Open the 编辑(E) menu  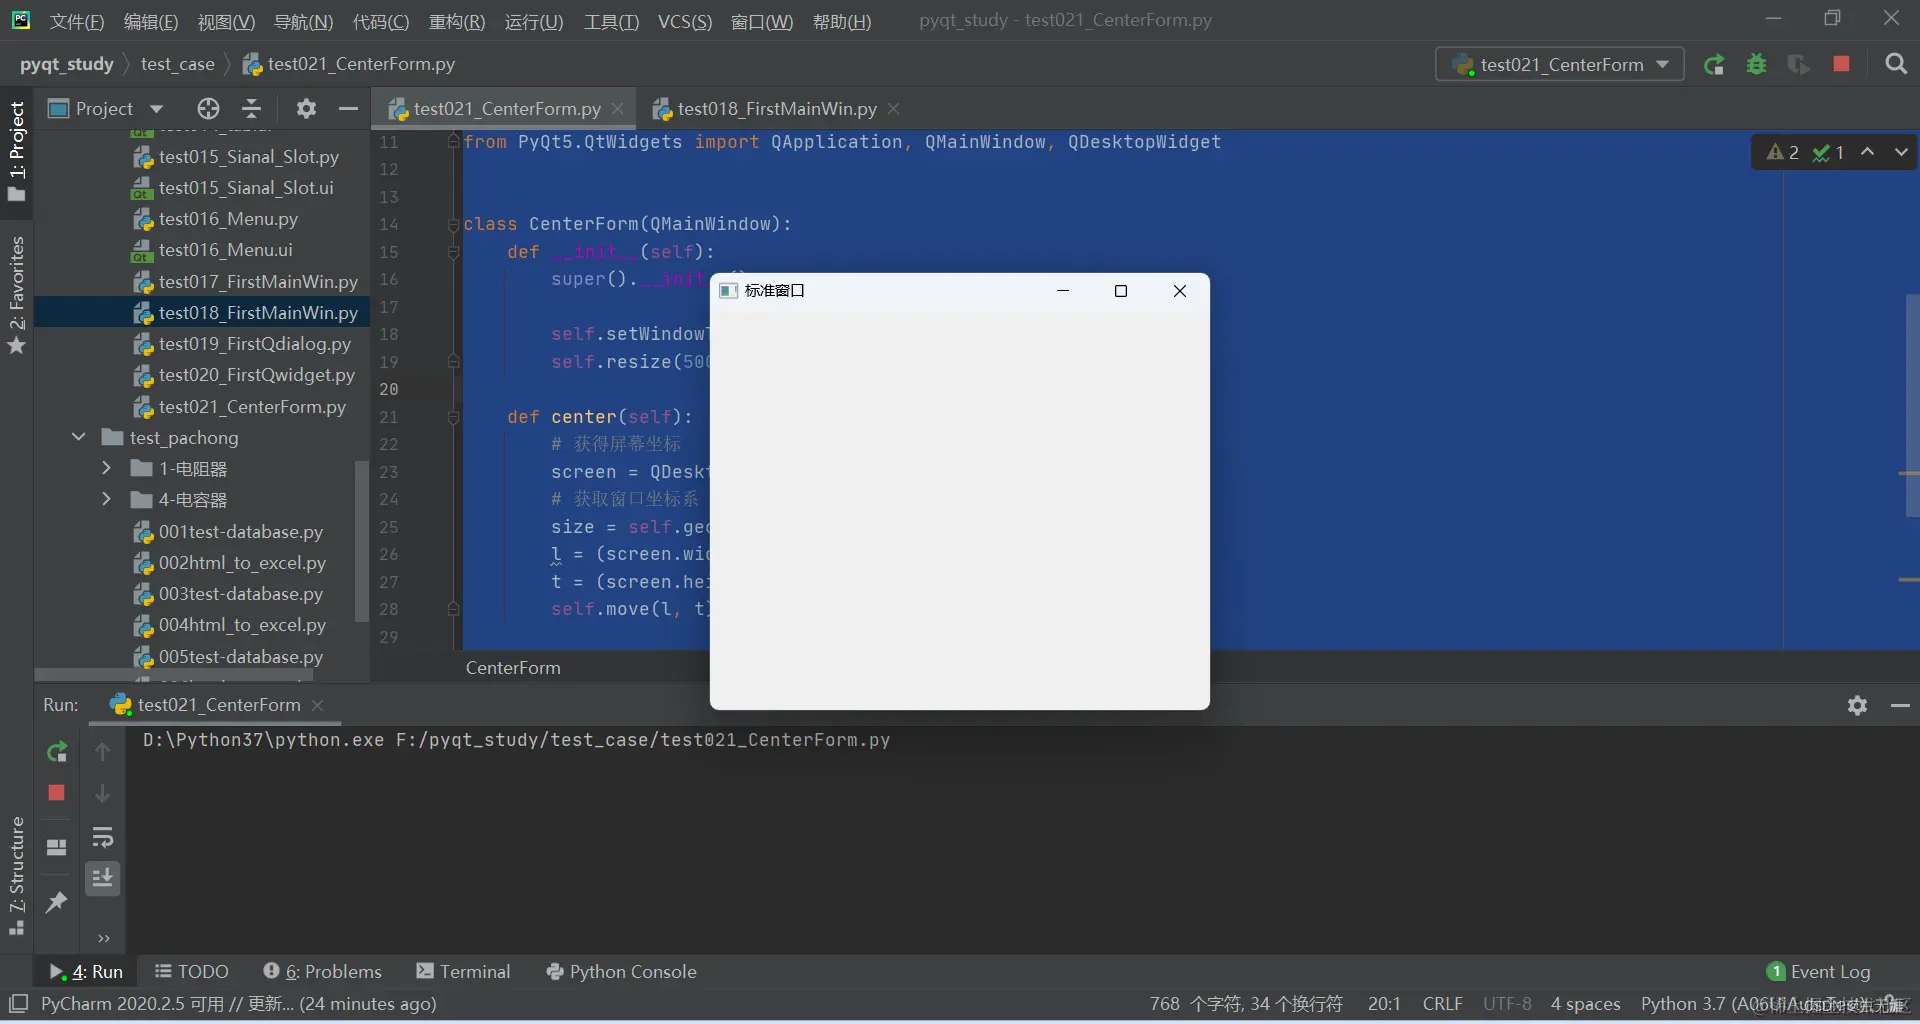[x=151, y=22]
